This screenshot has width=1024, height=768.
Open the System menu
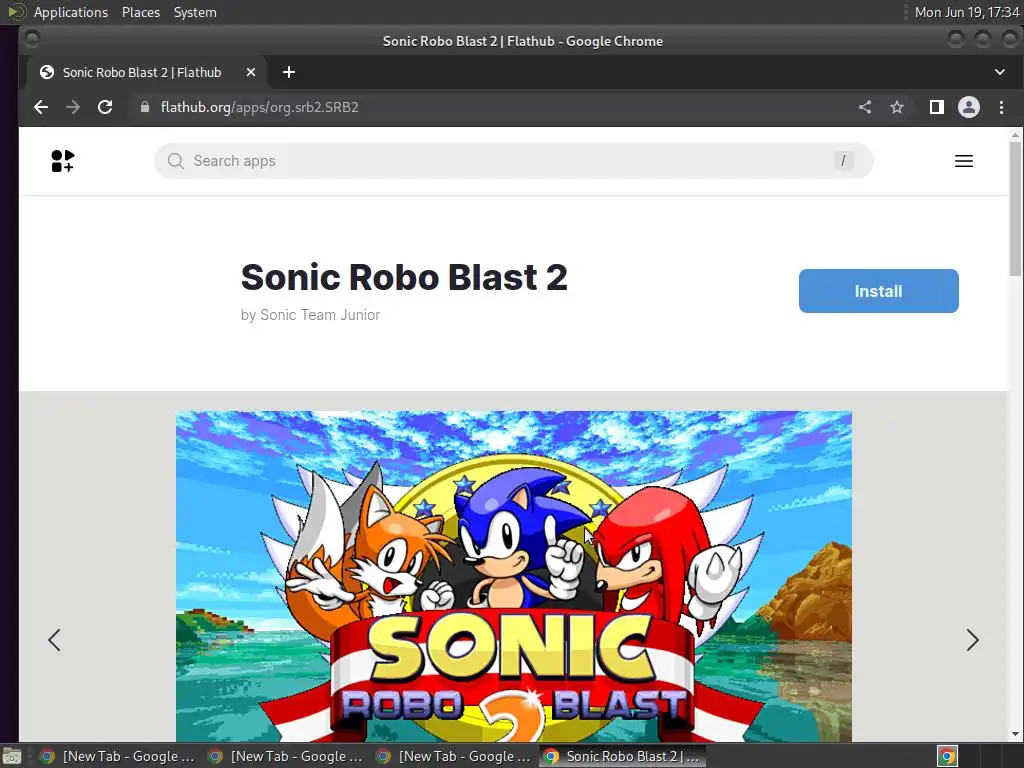click(195, 12)
